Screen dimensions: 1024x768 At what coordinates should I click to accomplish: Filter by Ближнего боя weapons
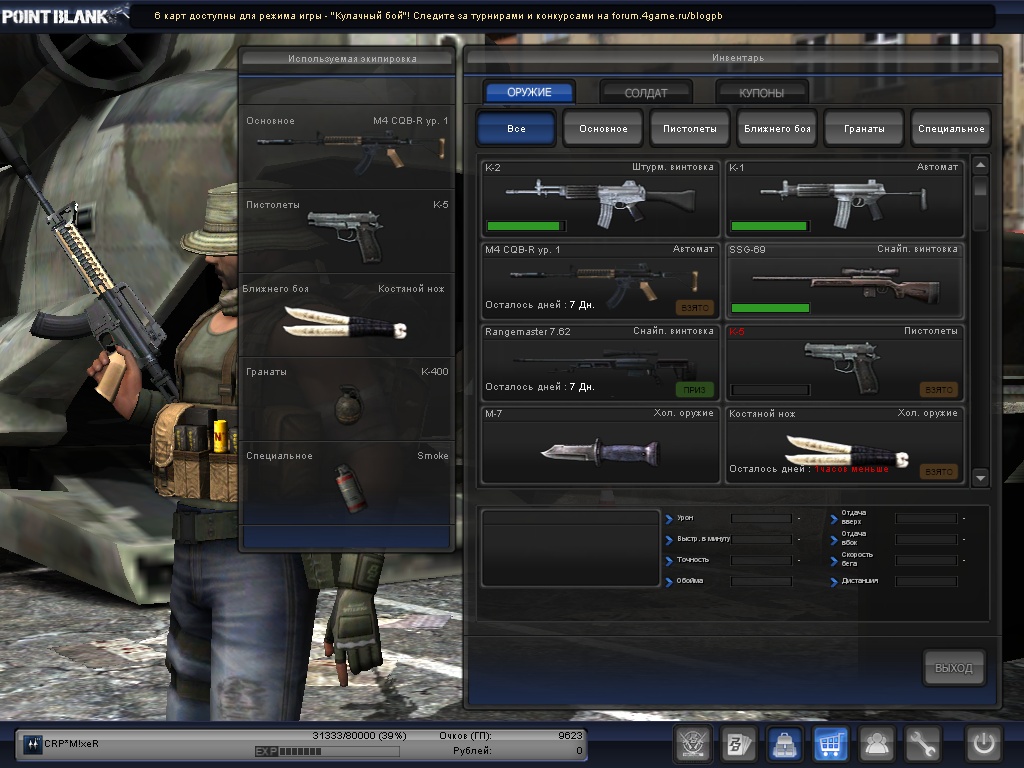pos(776,128)
